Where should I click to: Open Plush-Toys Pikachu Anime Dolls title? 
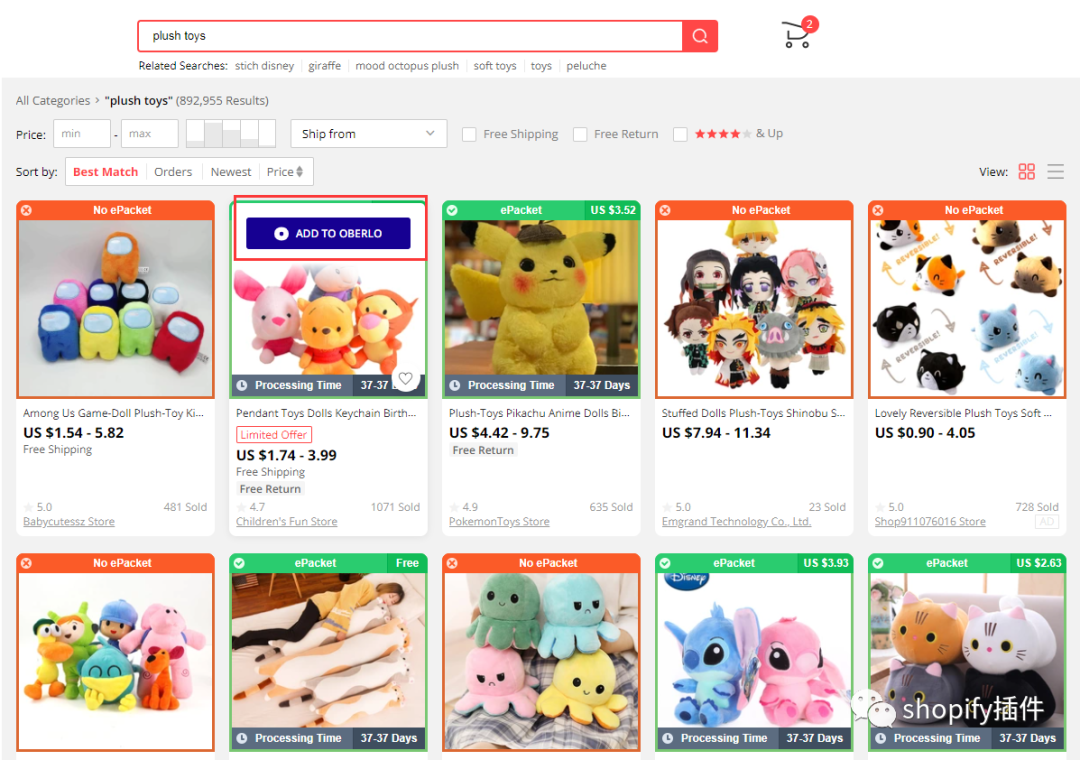point(539,413)
